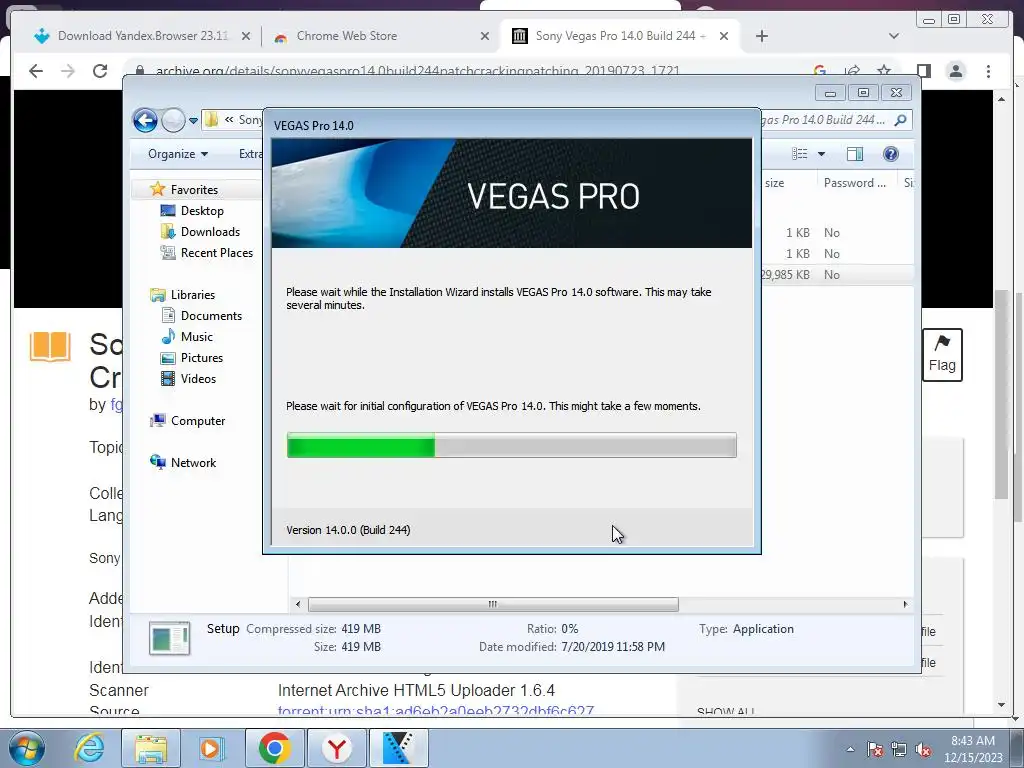The height and width of the screenshot is (768, 1024).
Task: Open Downloads in the Favorites list
Action: pyautogui.click(x=210, y=231)
